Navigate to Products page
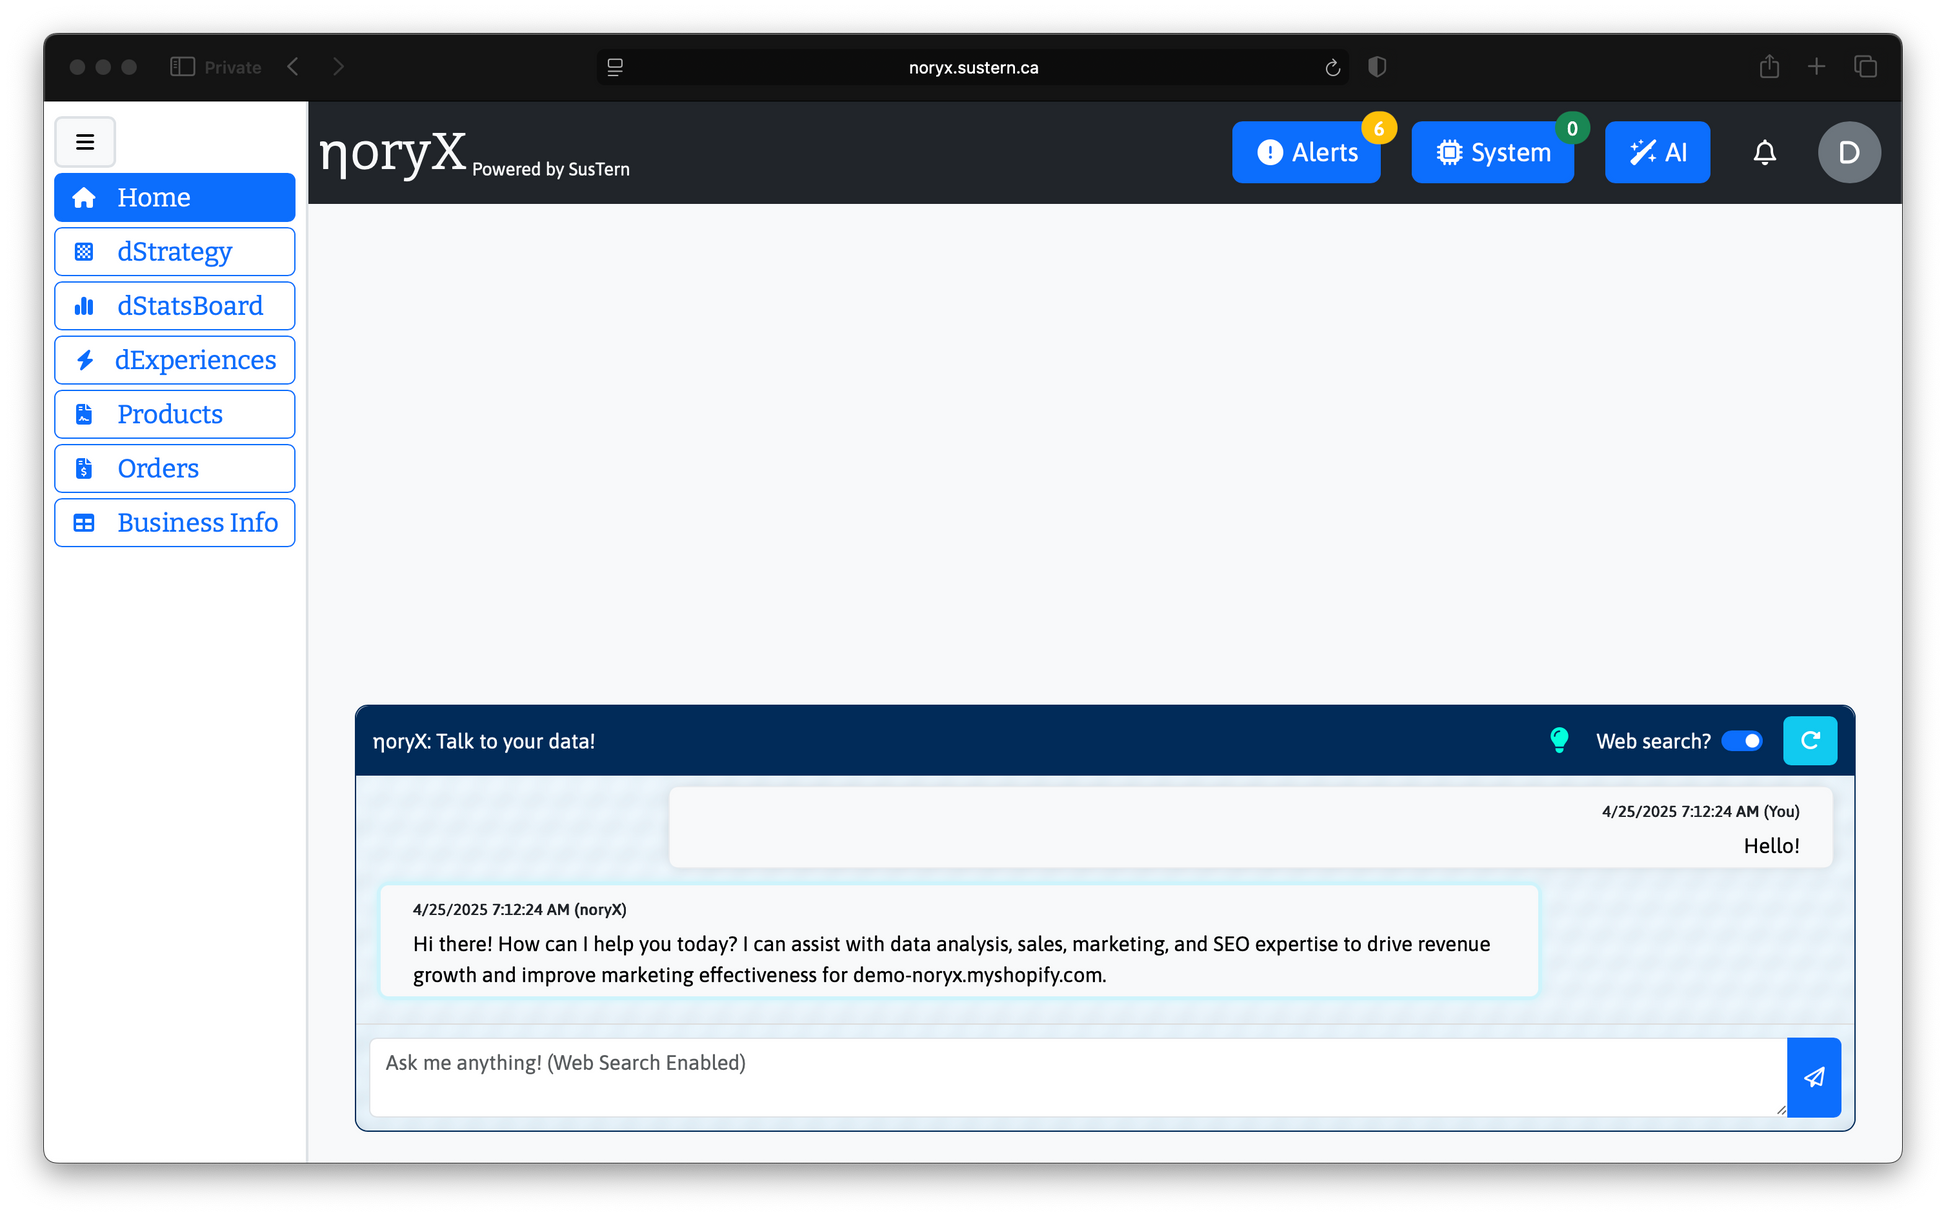 coord(175,414)
